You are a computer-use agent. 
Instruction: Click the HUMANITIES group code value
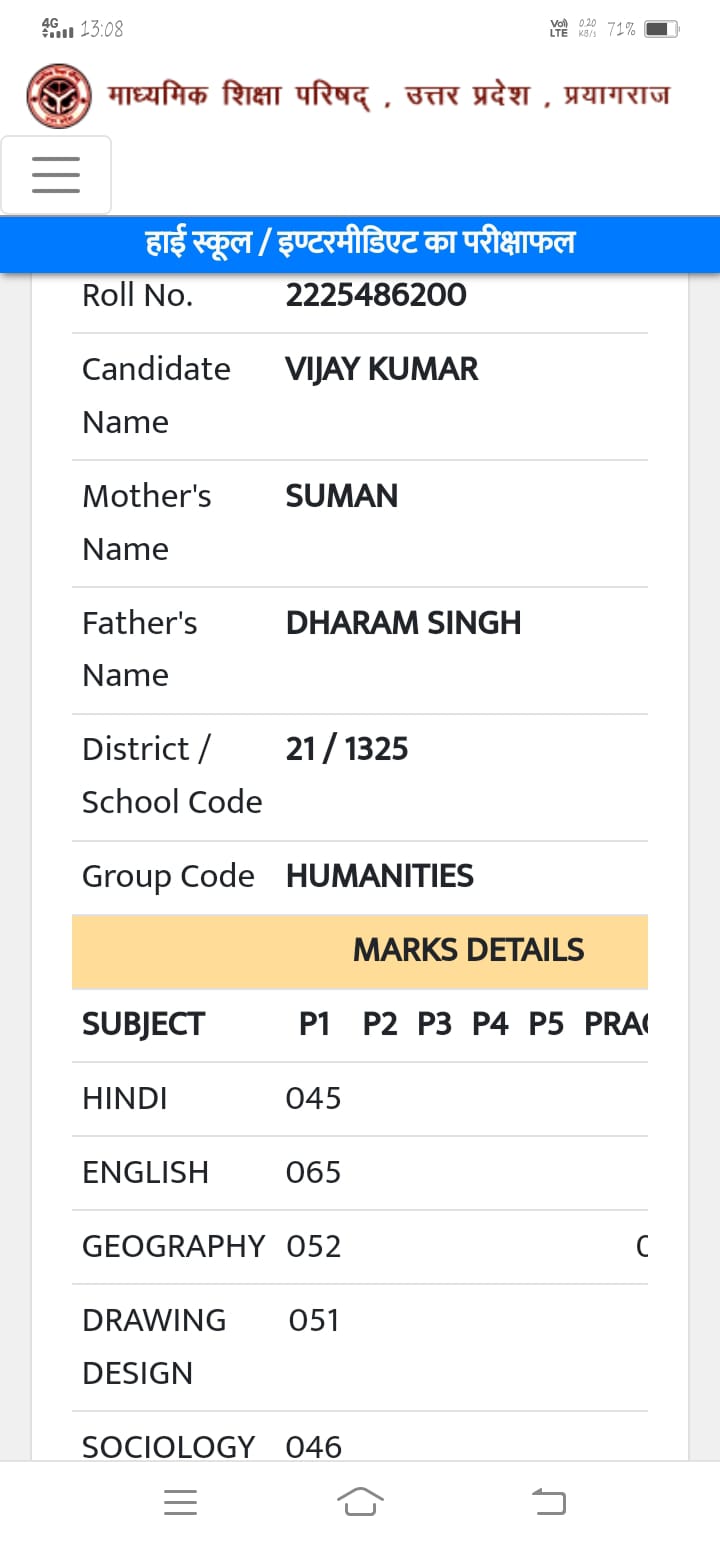380,876
